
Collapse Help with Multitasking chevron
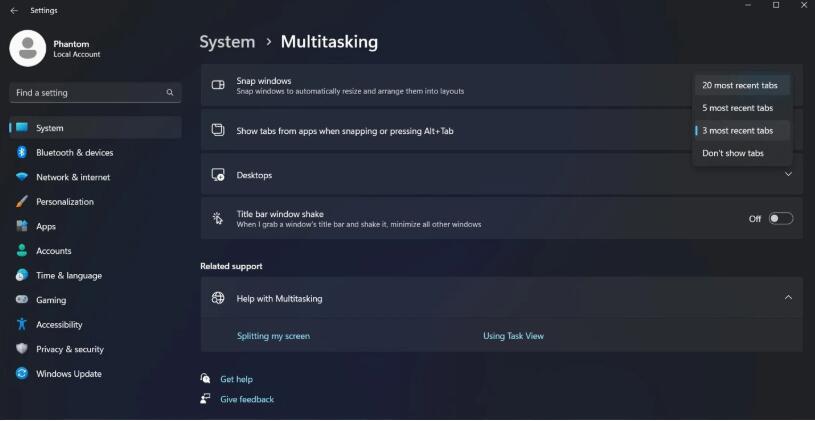(x=788, y=297)
